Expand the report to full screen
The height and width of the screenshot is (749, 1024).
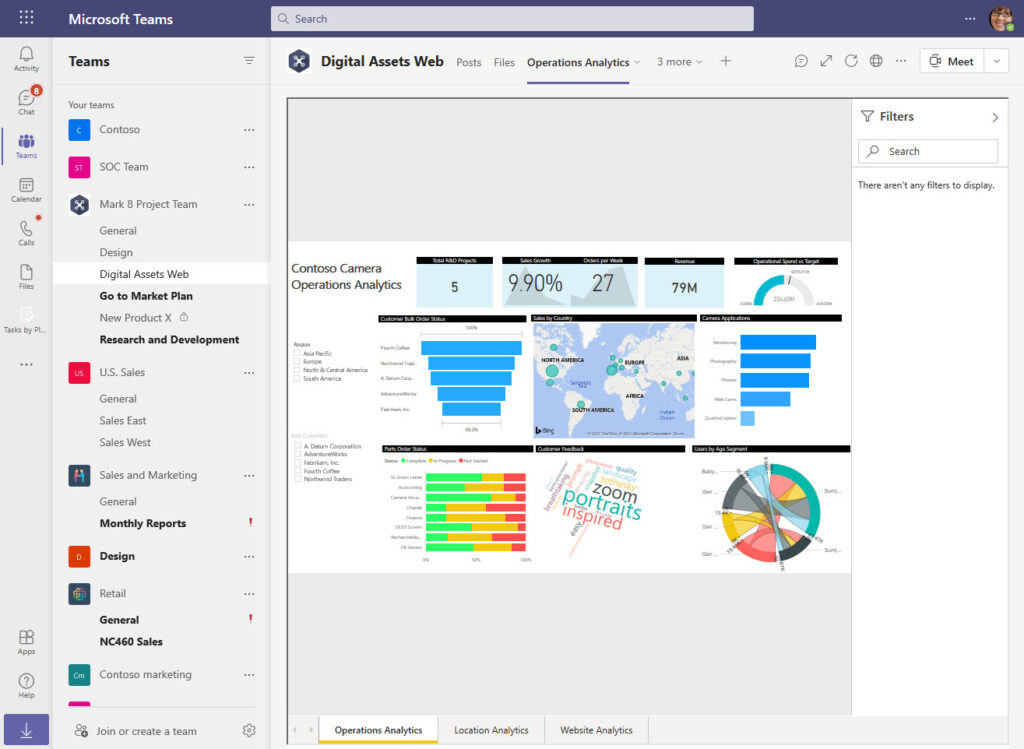(x=825, y=61)
